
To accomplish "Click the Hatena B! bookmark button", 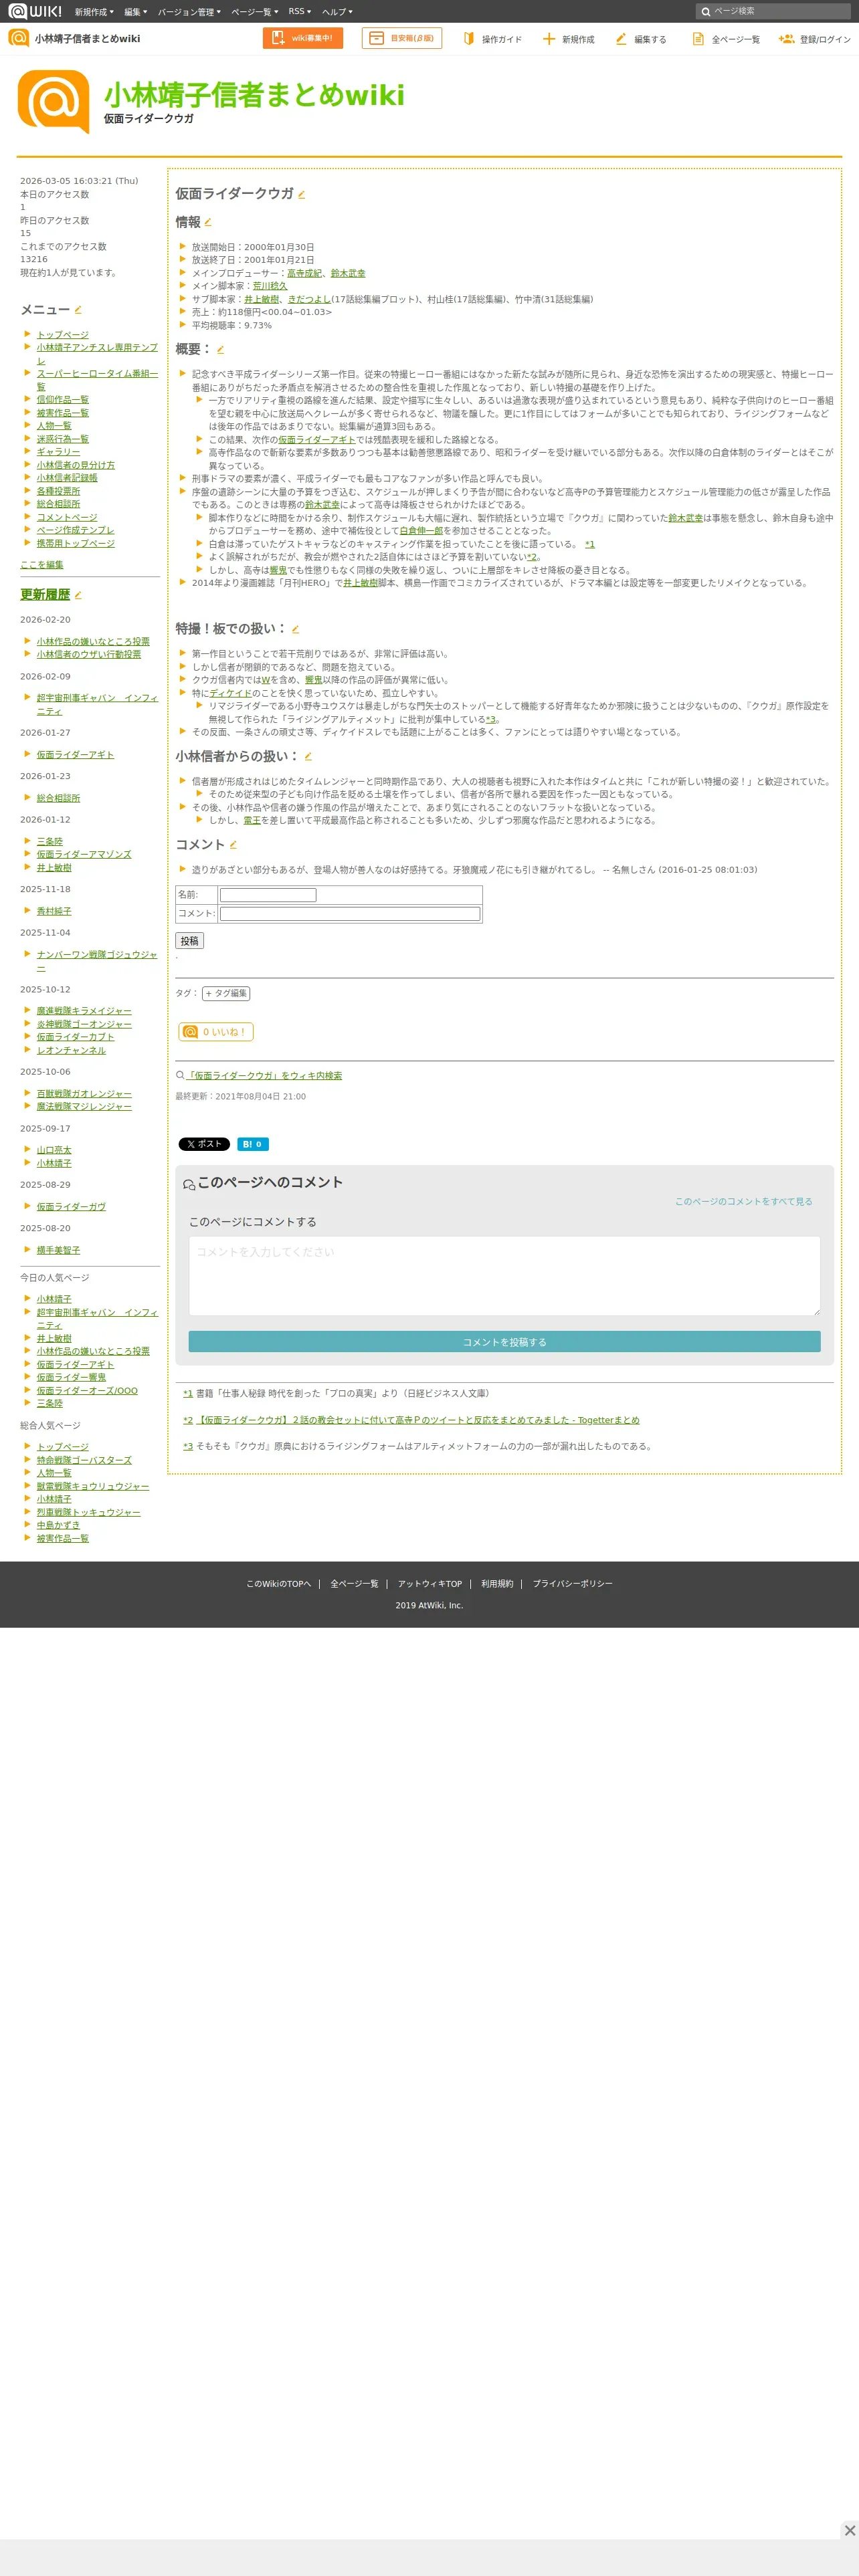I will click(252, 1144).
